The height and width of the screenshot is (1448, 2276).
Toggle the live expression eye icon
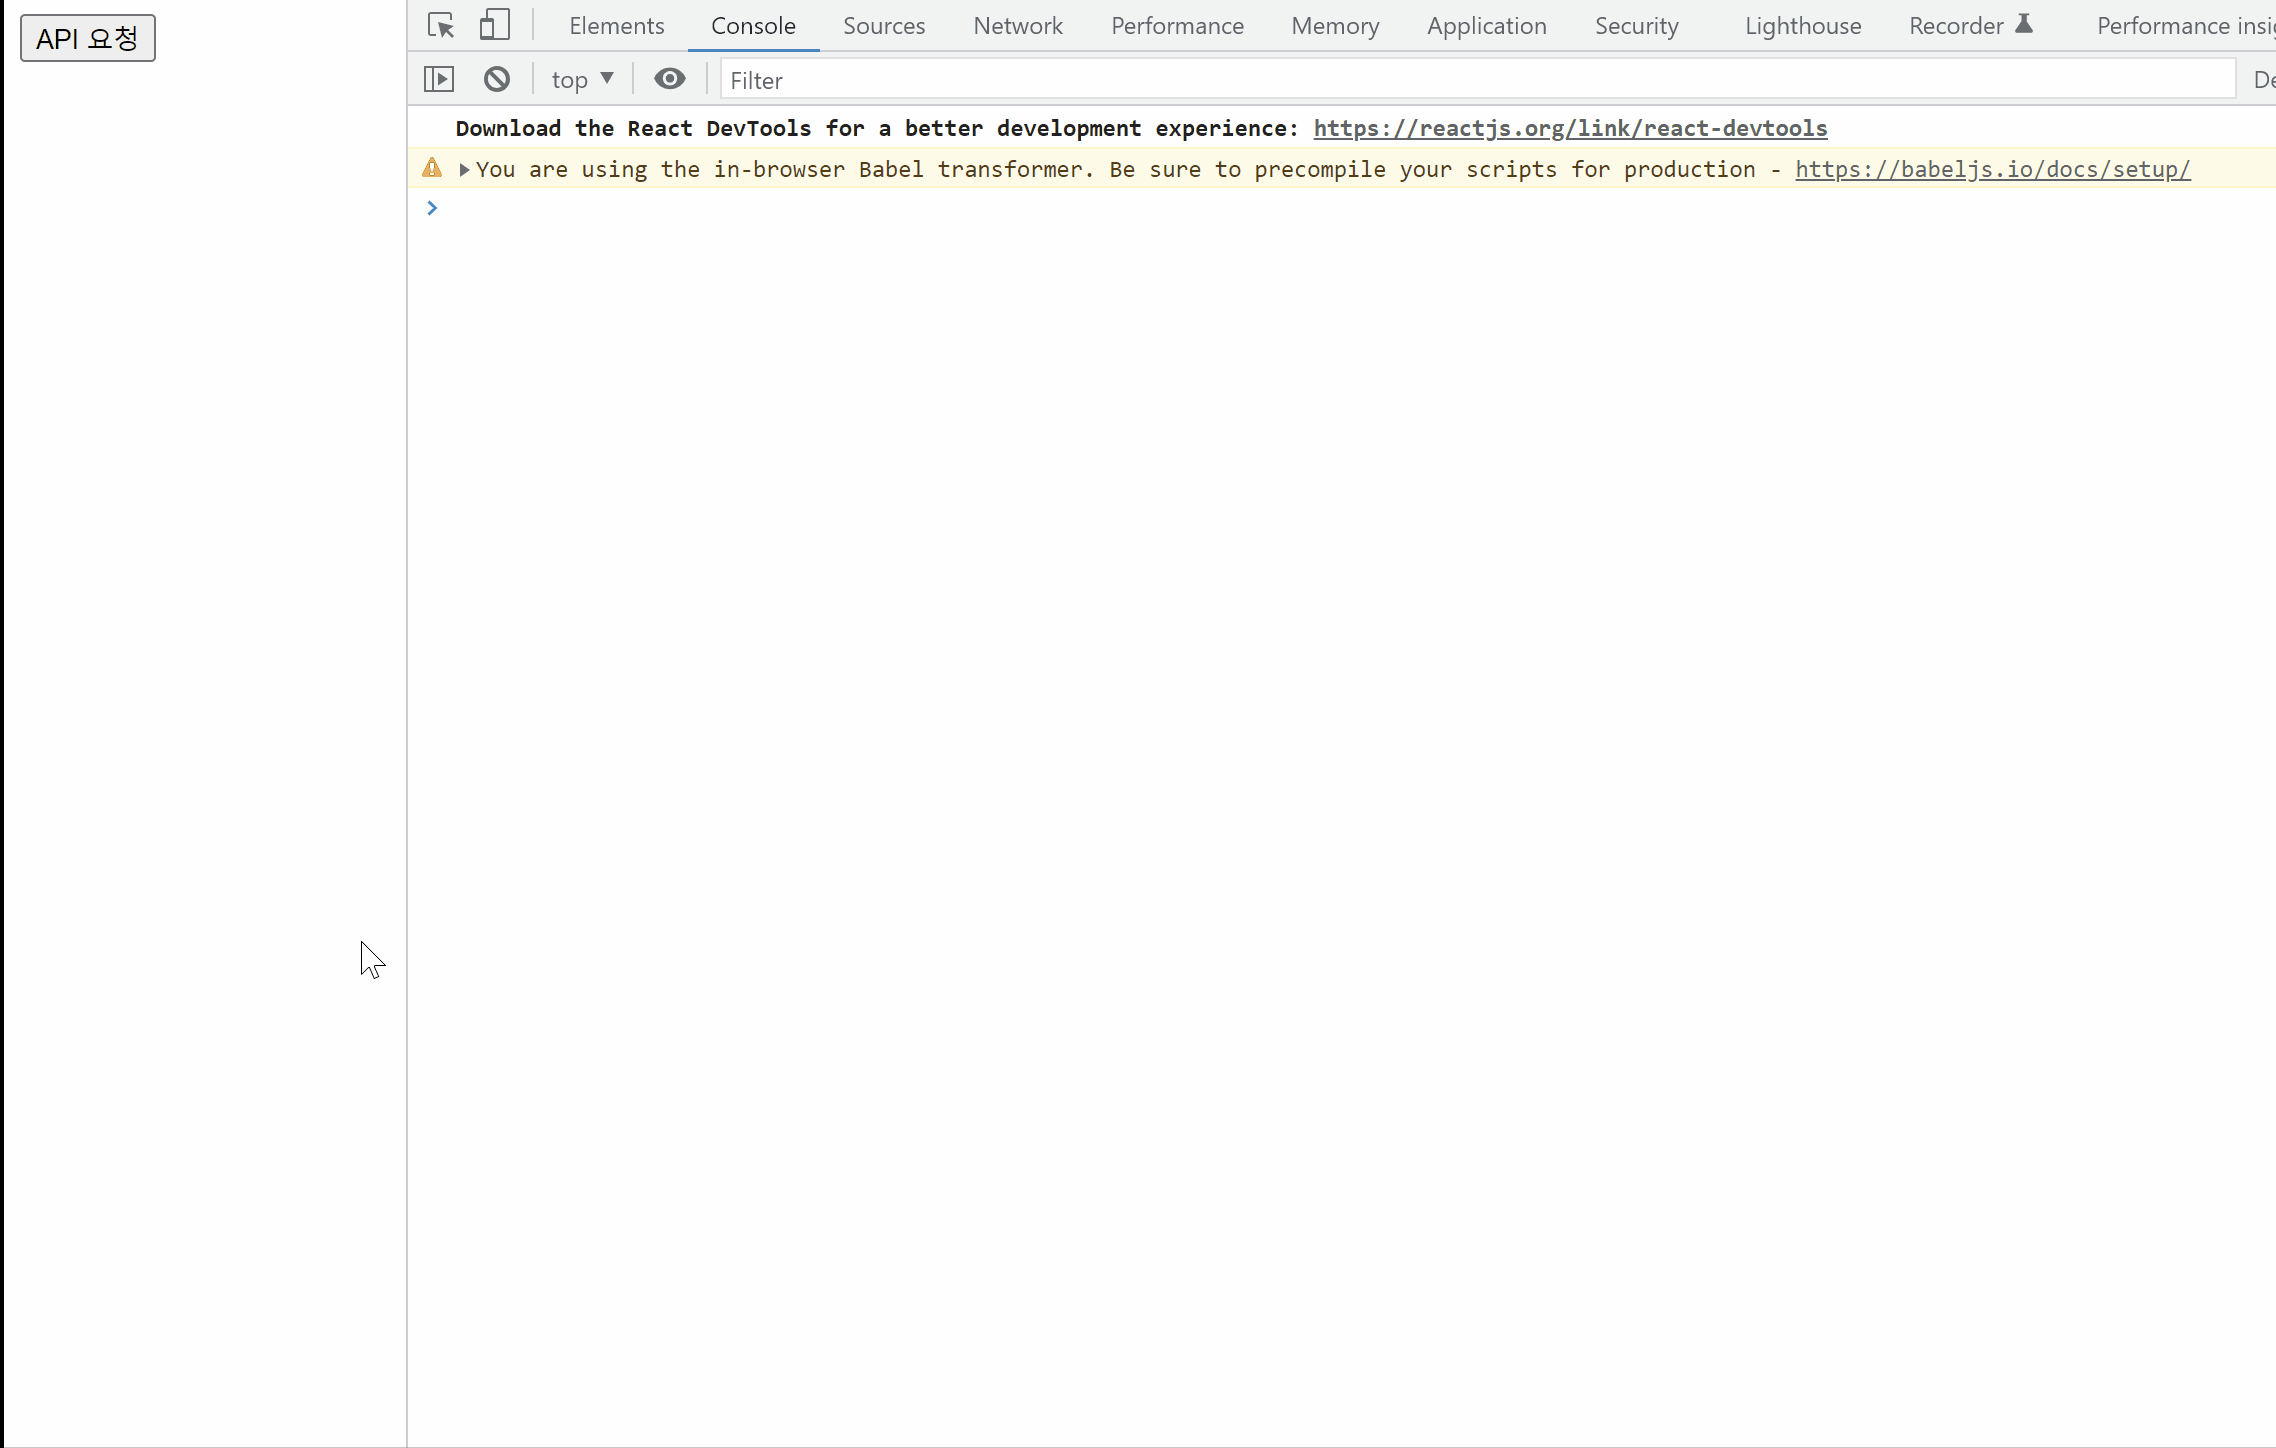pyautogui.click(x=670, y=79)
